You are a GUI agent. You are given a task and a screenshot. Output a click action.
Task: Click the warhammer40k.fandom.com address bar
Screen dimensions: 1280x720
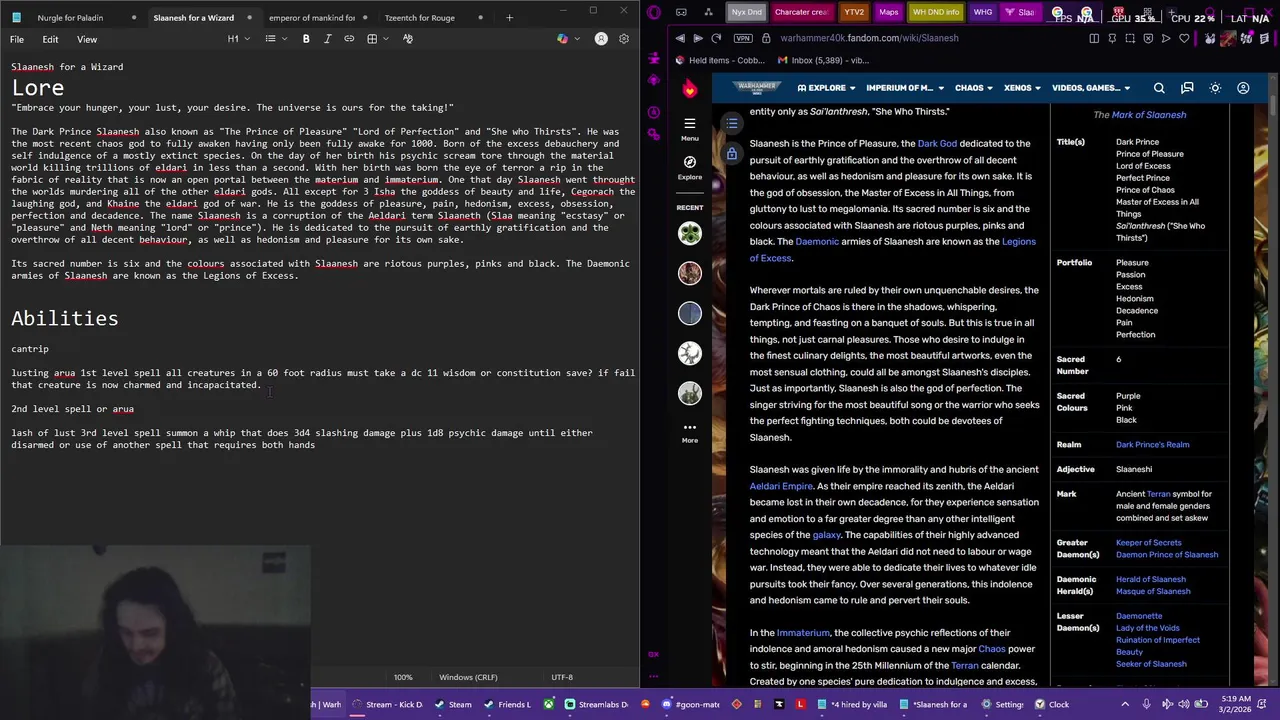869,38
